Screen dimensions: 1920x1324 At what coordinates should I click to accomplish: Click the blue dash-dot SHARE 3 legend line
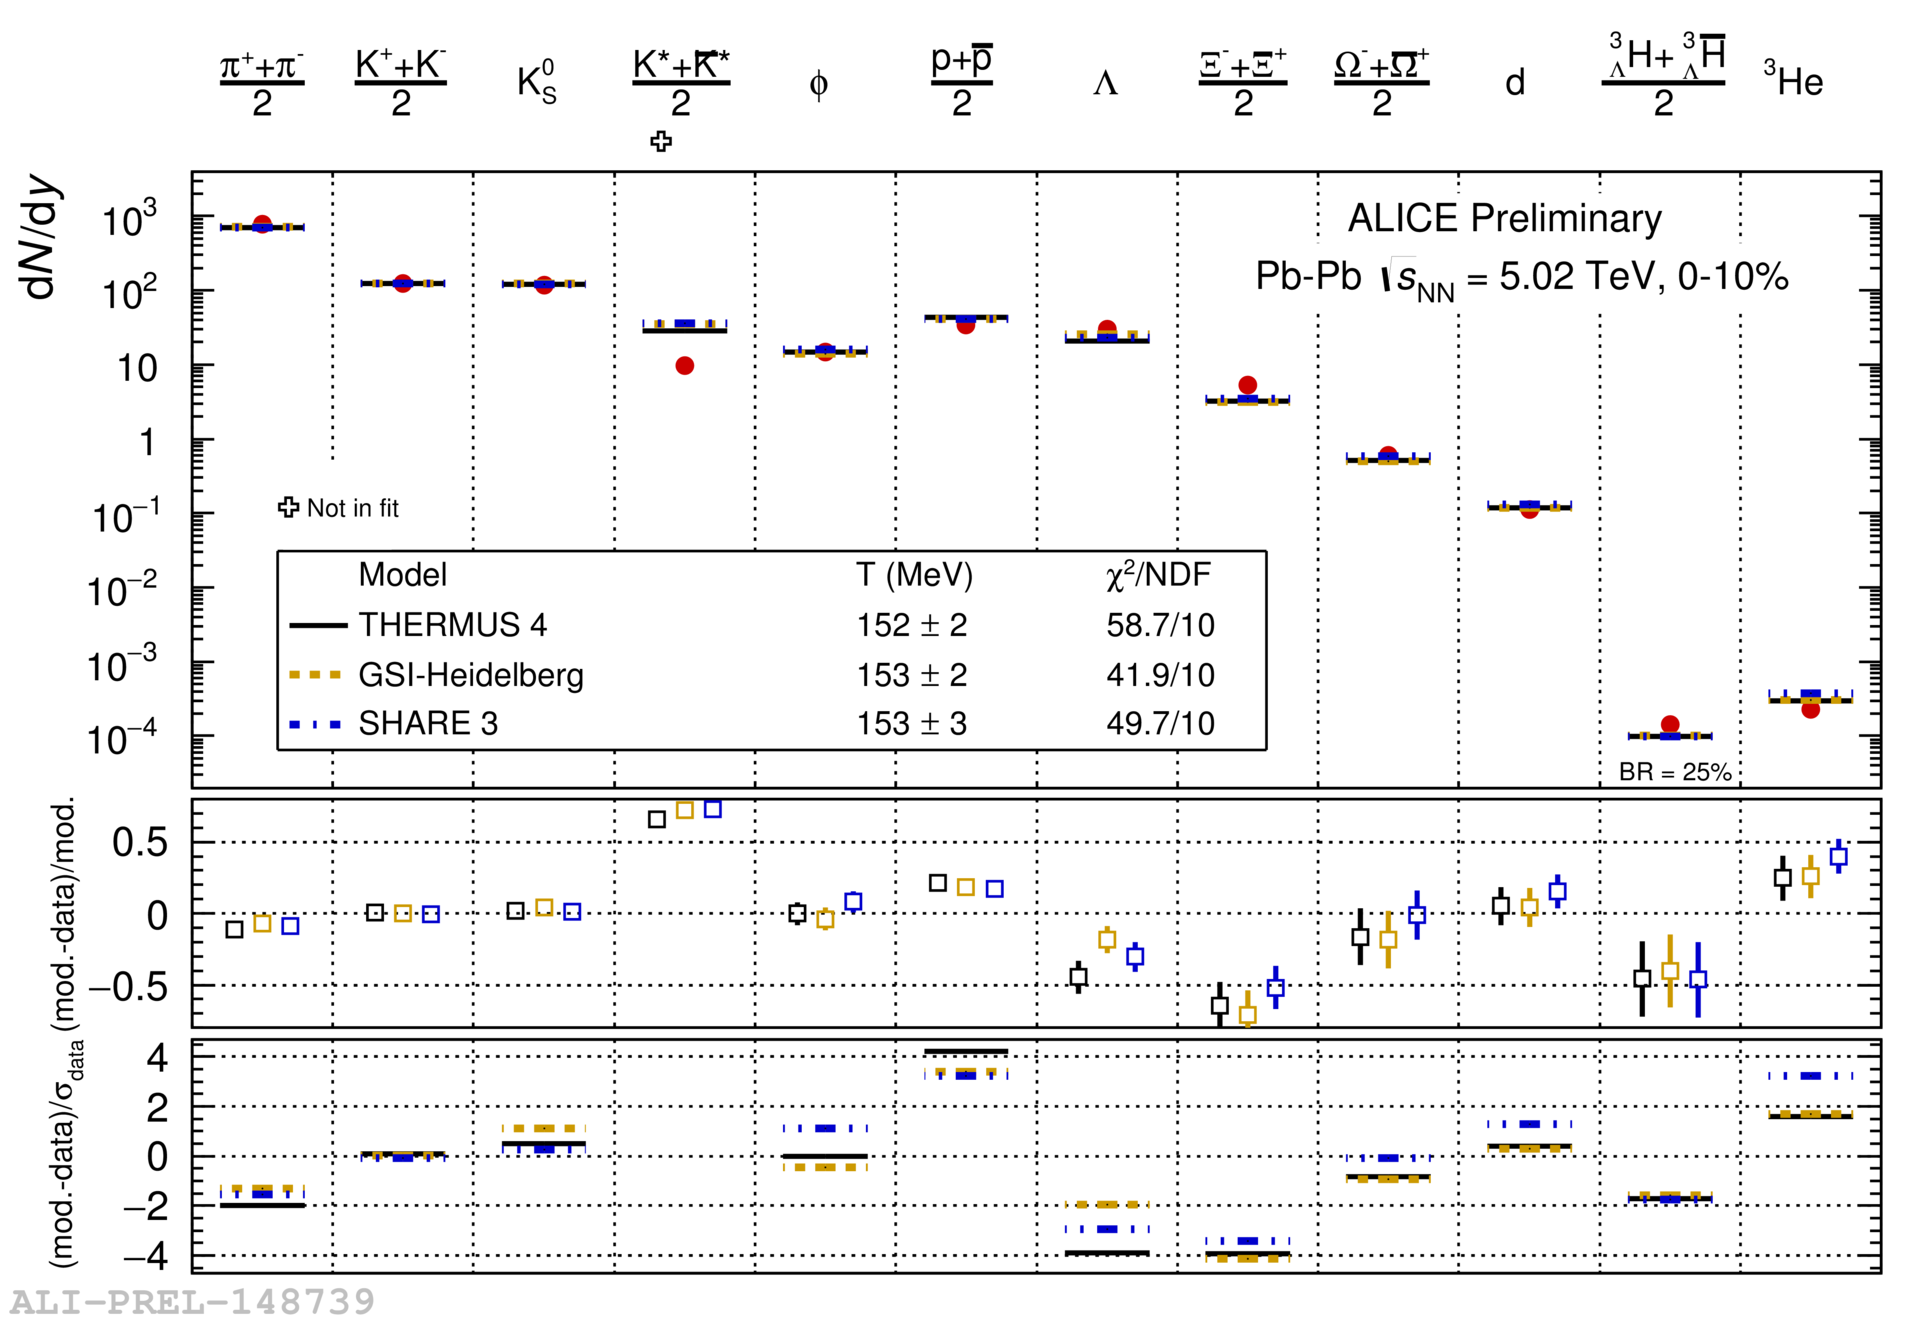(316, 724)
